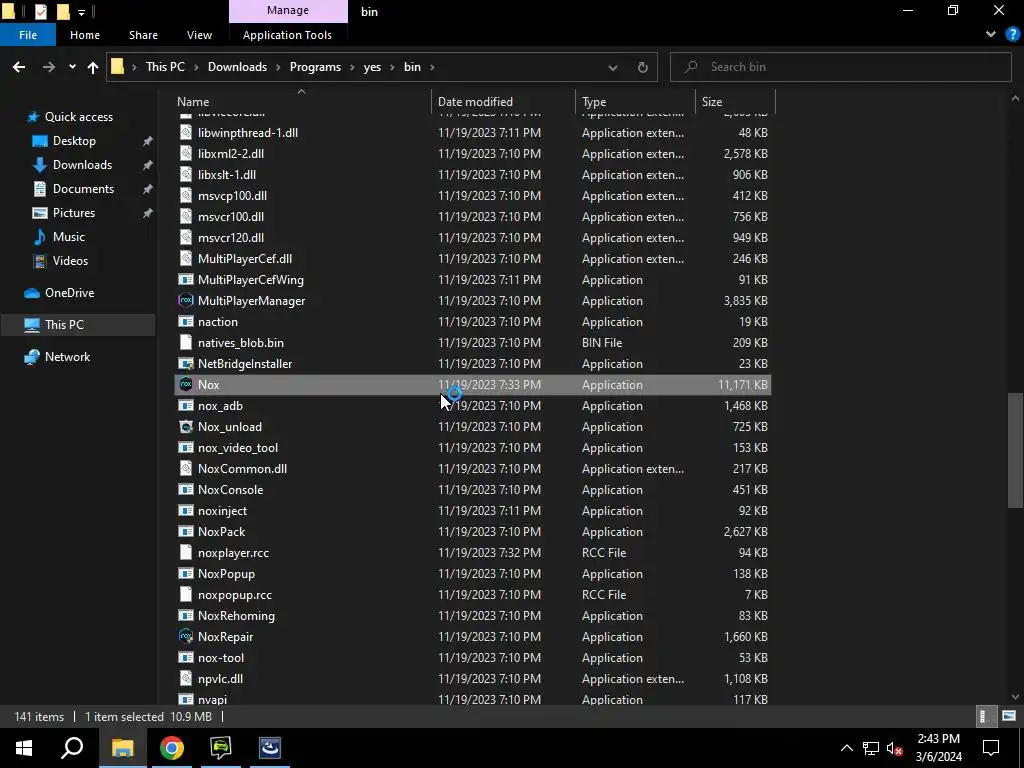Click the Nox_unload file icon
Image resolution: width=1024 pixels, height=768 pixels.
pos(186,426)
